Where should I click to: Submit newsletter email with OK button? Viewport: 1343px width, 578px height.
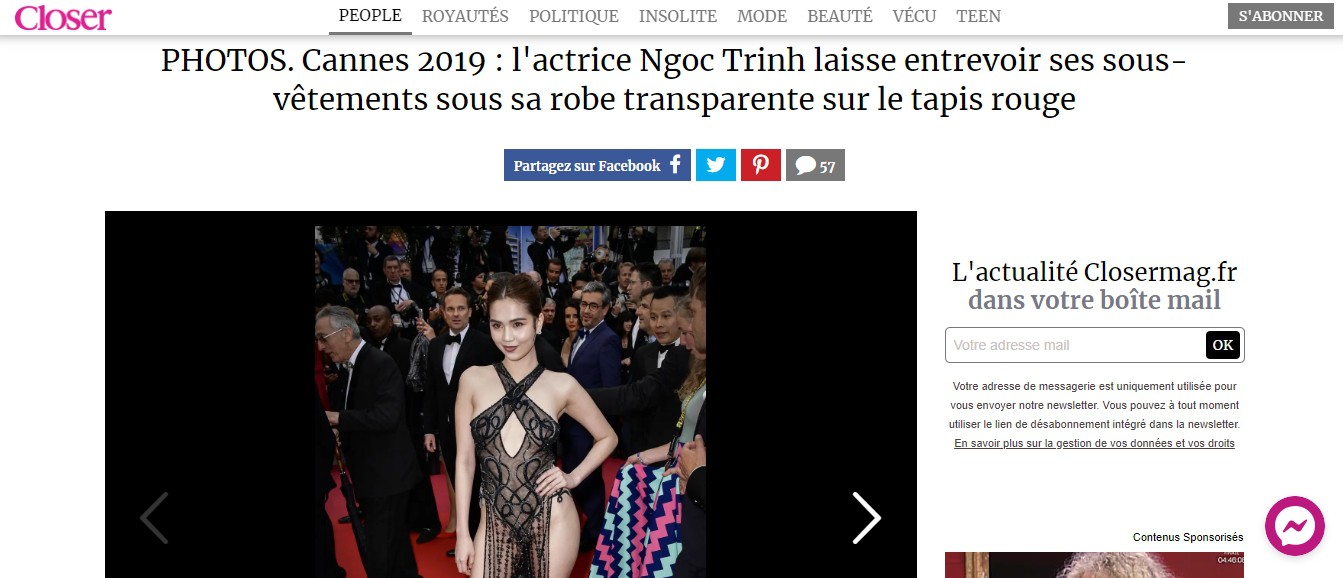[1223, 345]
